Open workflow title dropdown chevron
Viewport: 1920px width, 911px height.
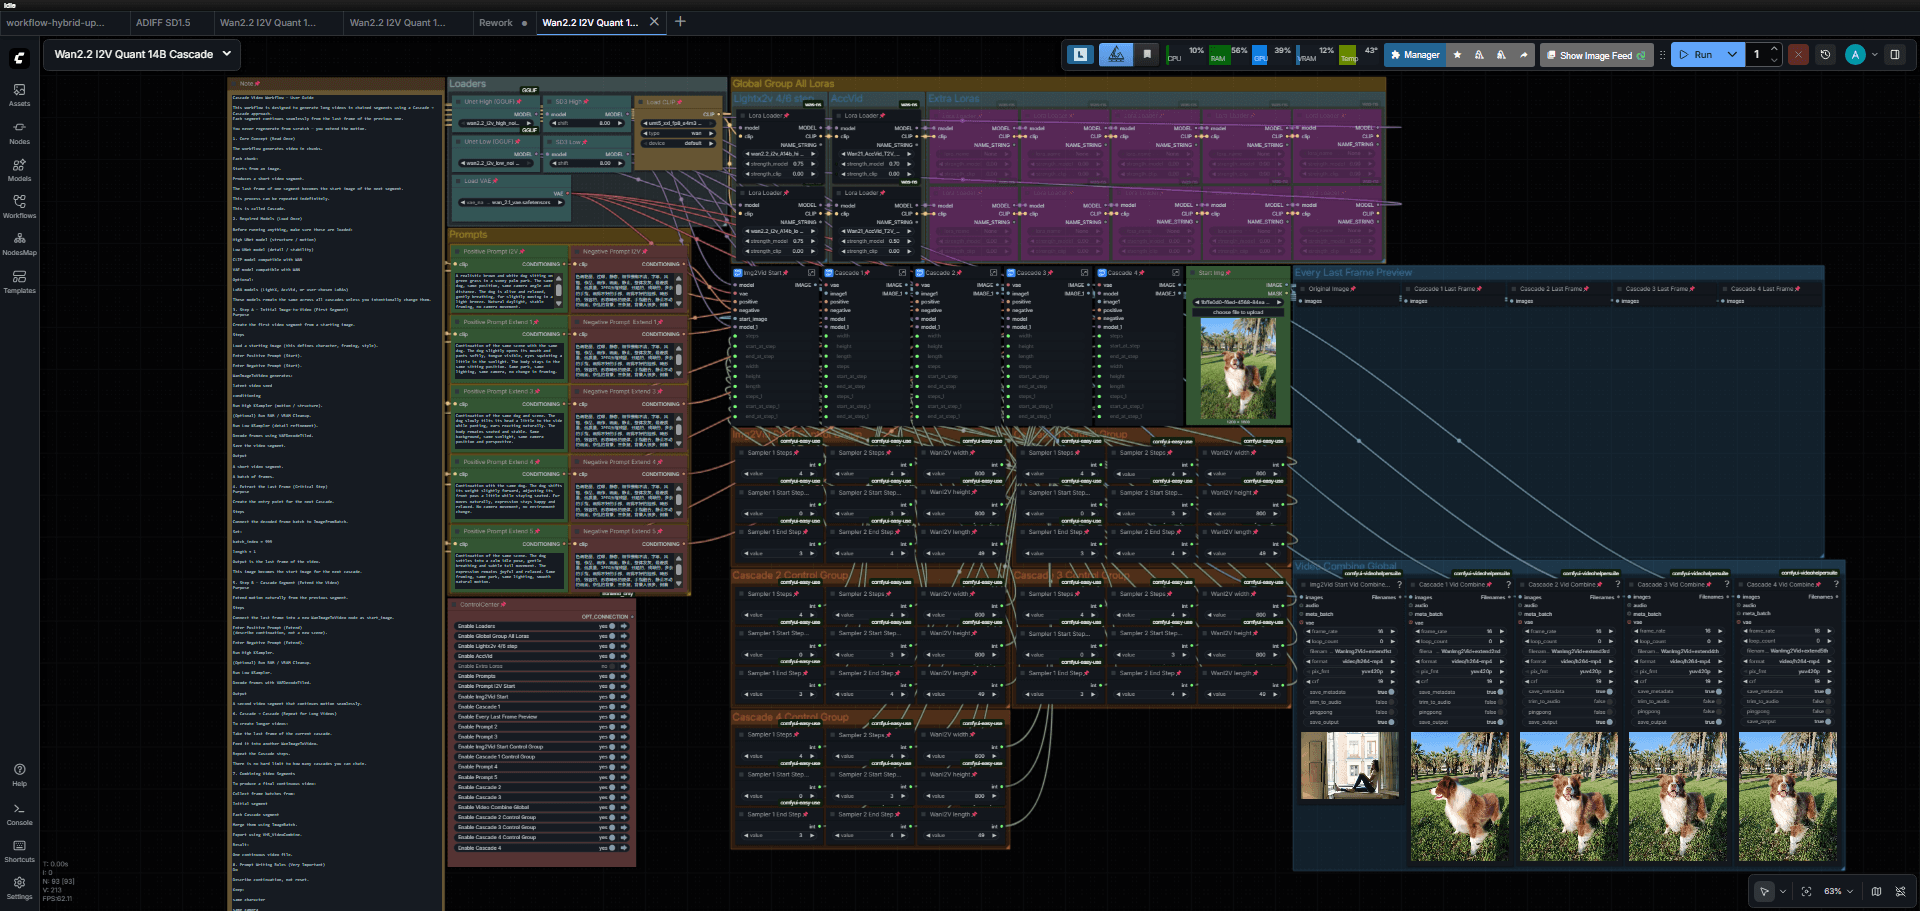[227, 54]
